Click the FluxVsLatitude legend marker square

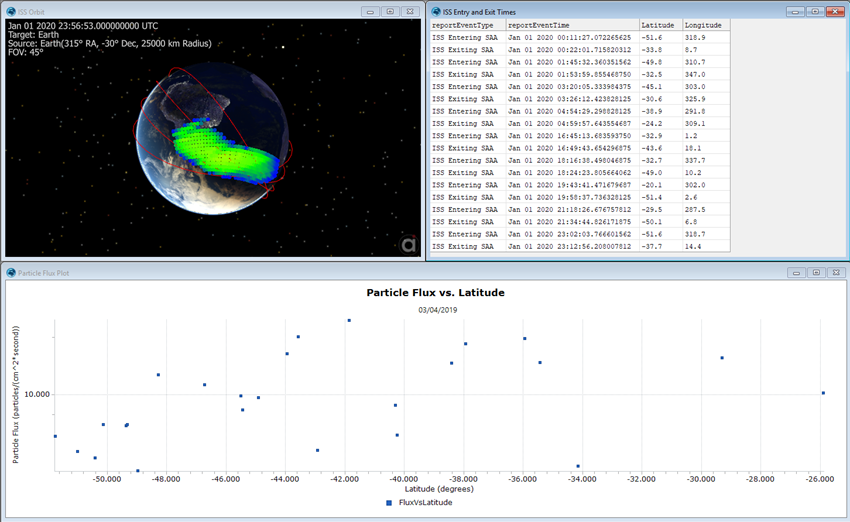pos(389,503)
